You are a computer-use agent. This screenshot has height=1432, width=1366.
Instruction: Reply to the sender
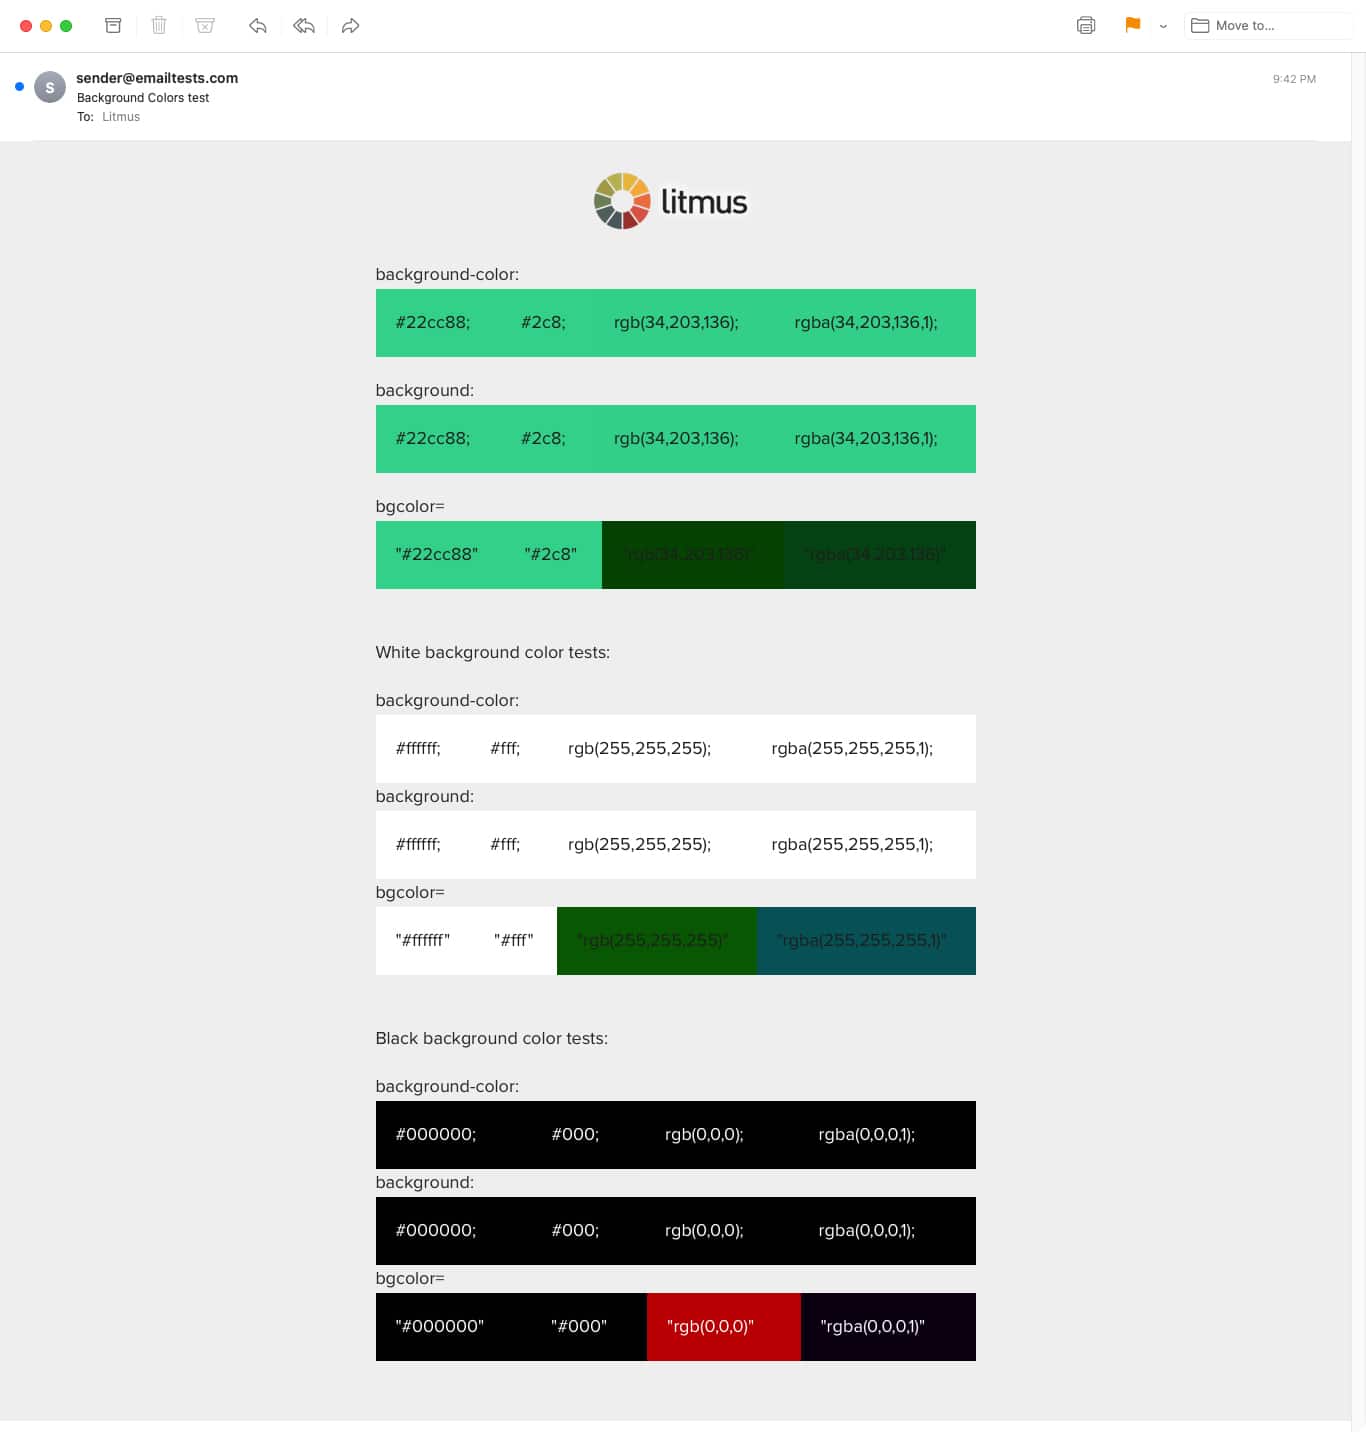coord(258,26)
